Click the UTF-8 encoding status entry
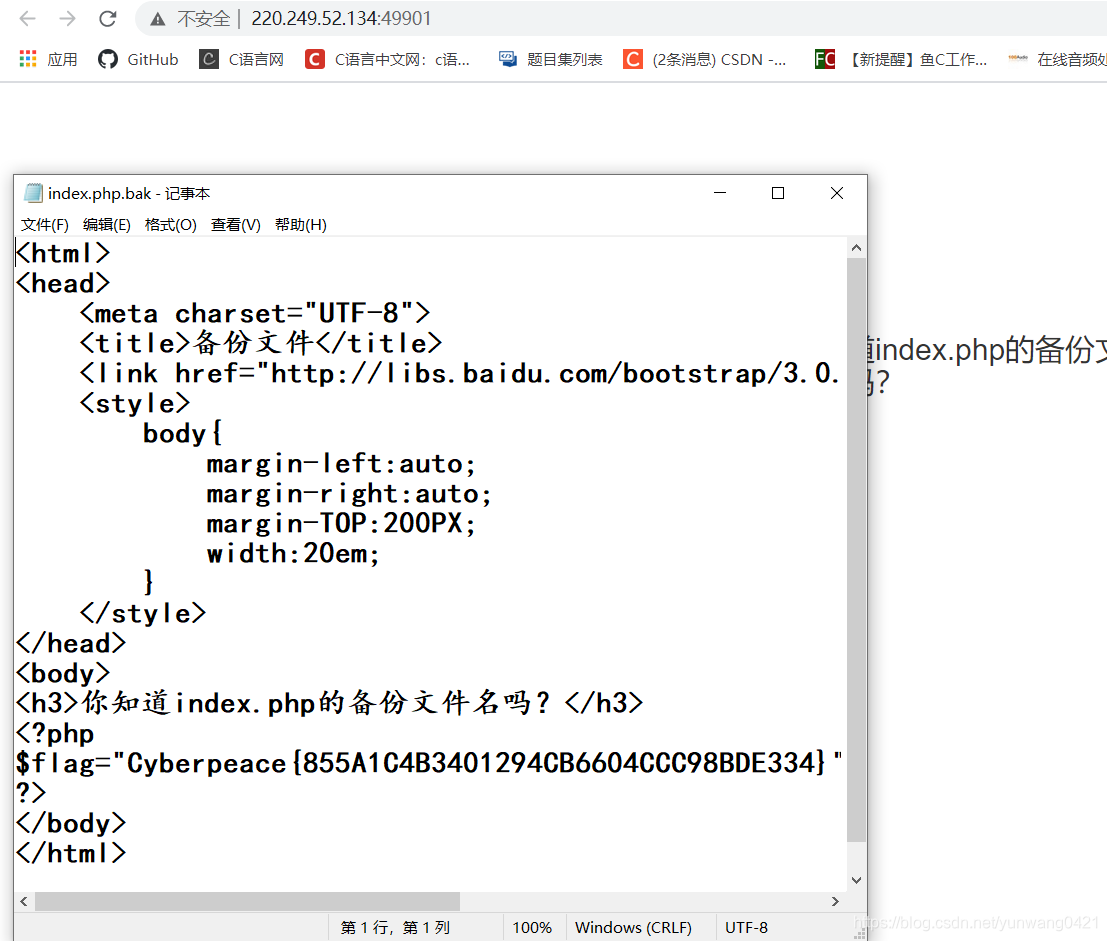Viewport: 1107px width, 941px height. 746,928
